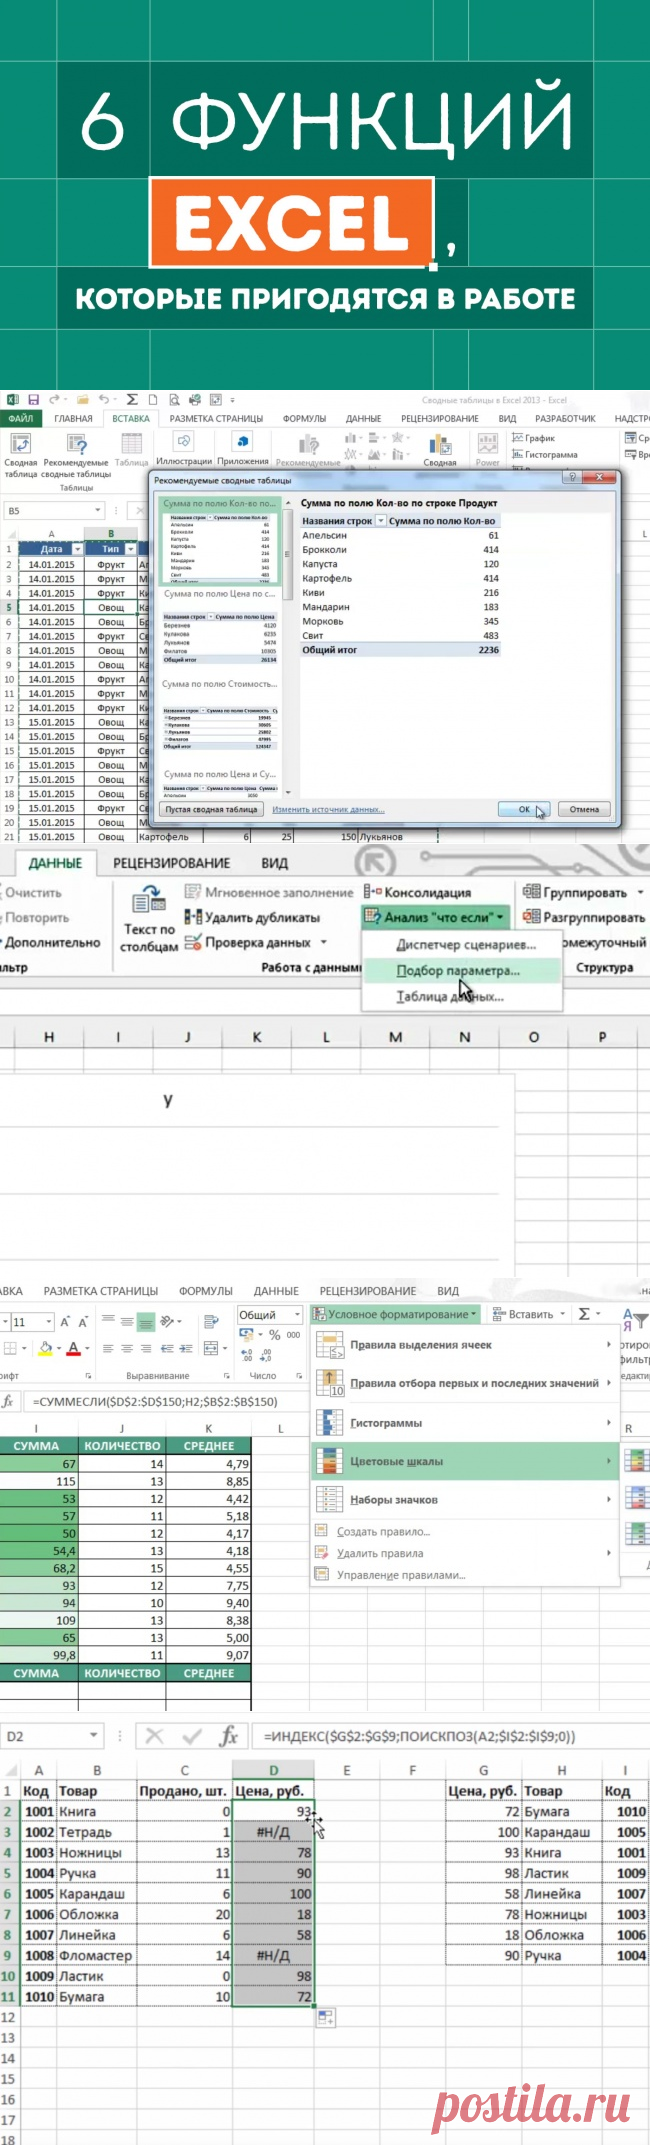The height and width of the screenshot is (2145, 650).
Task: Click the increase font size icon
Action: (66, 1322)
